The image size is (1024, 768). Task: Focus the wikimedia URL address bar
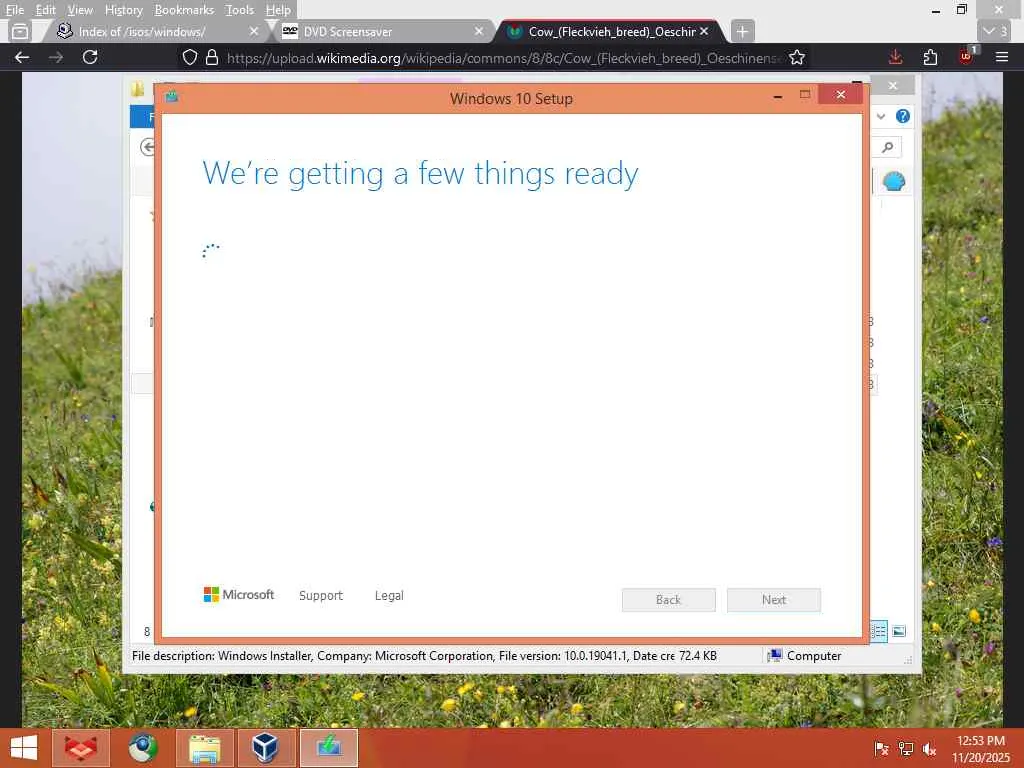[503, 58]
